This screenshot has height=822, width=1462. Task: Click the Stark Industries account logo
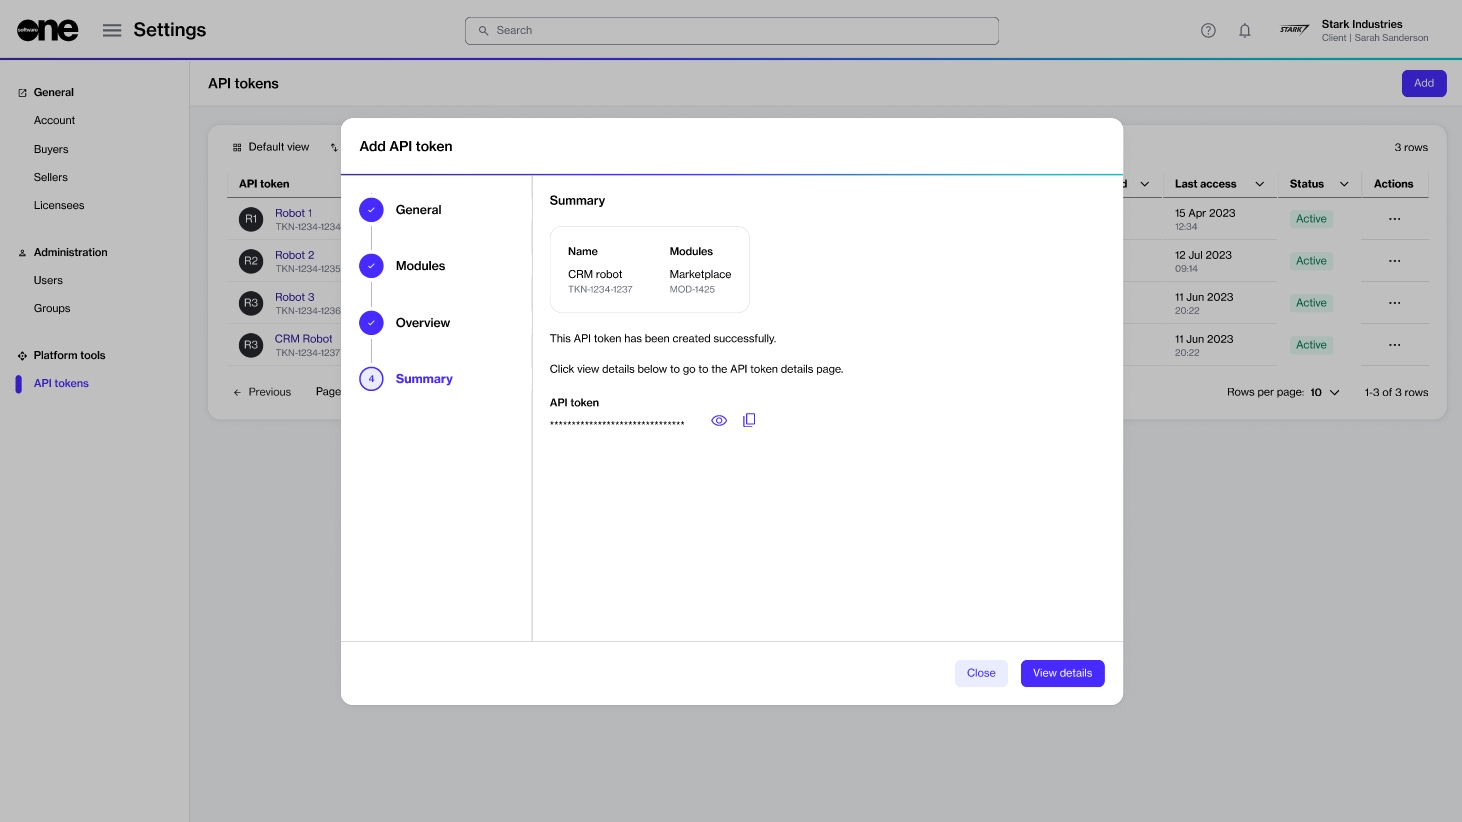click(x=1294, y=30)
